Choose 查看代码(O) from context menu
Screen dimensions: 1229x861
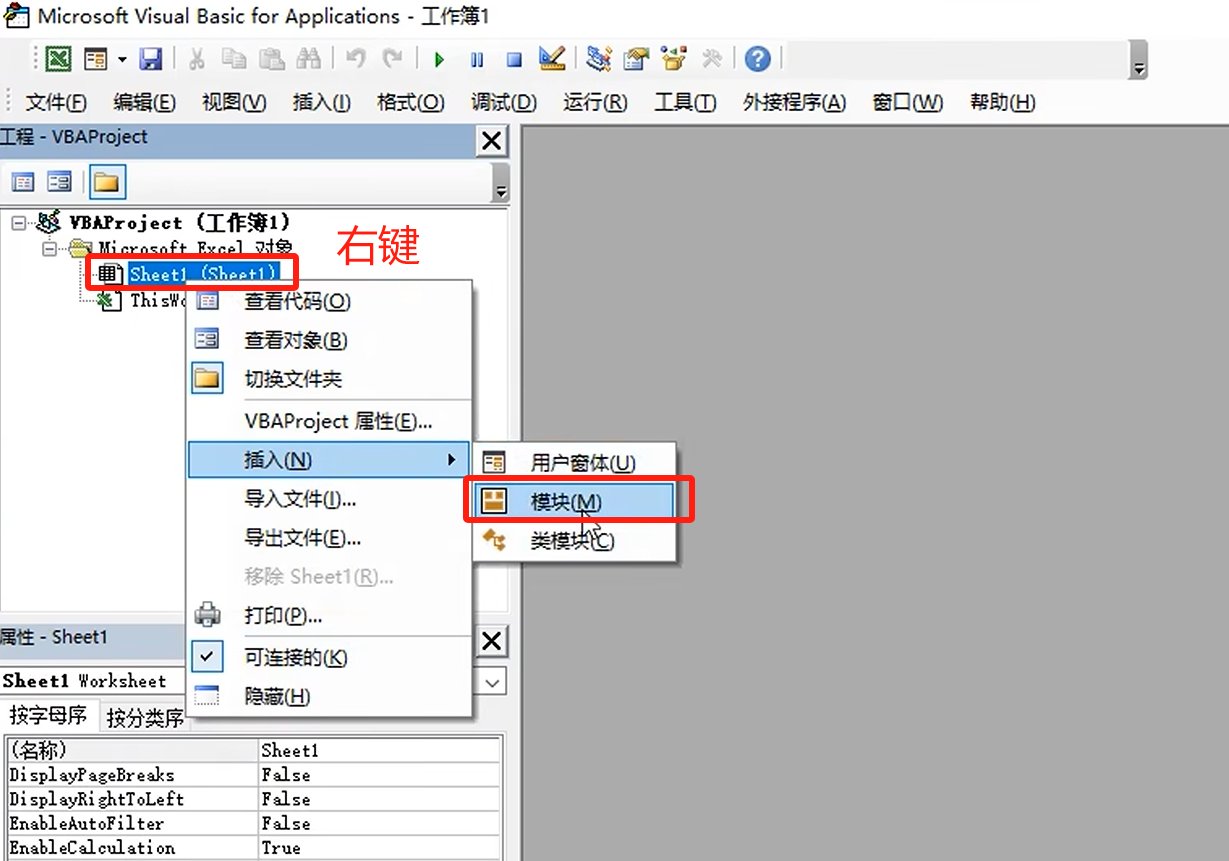(329, 301)
